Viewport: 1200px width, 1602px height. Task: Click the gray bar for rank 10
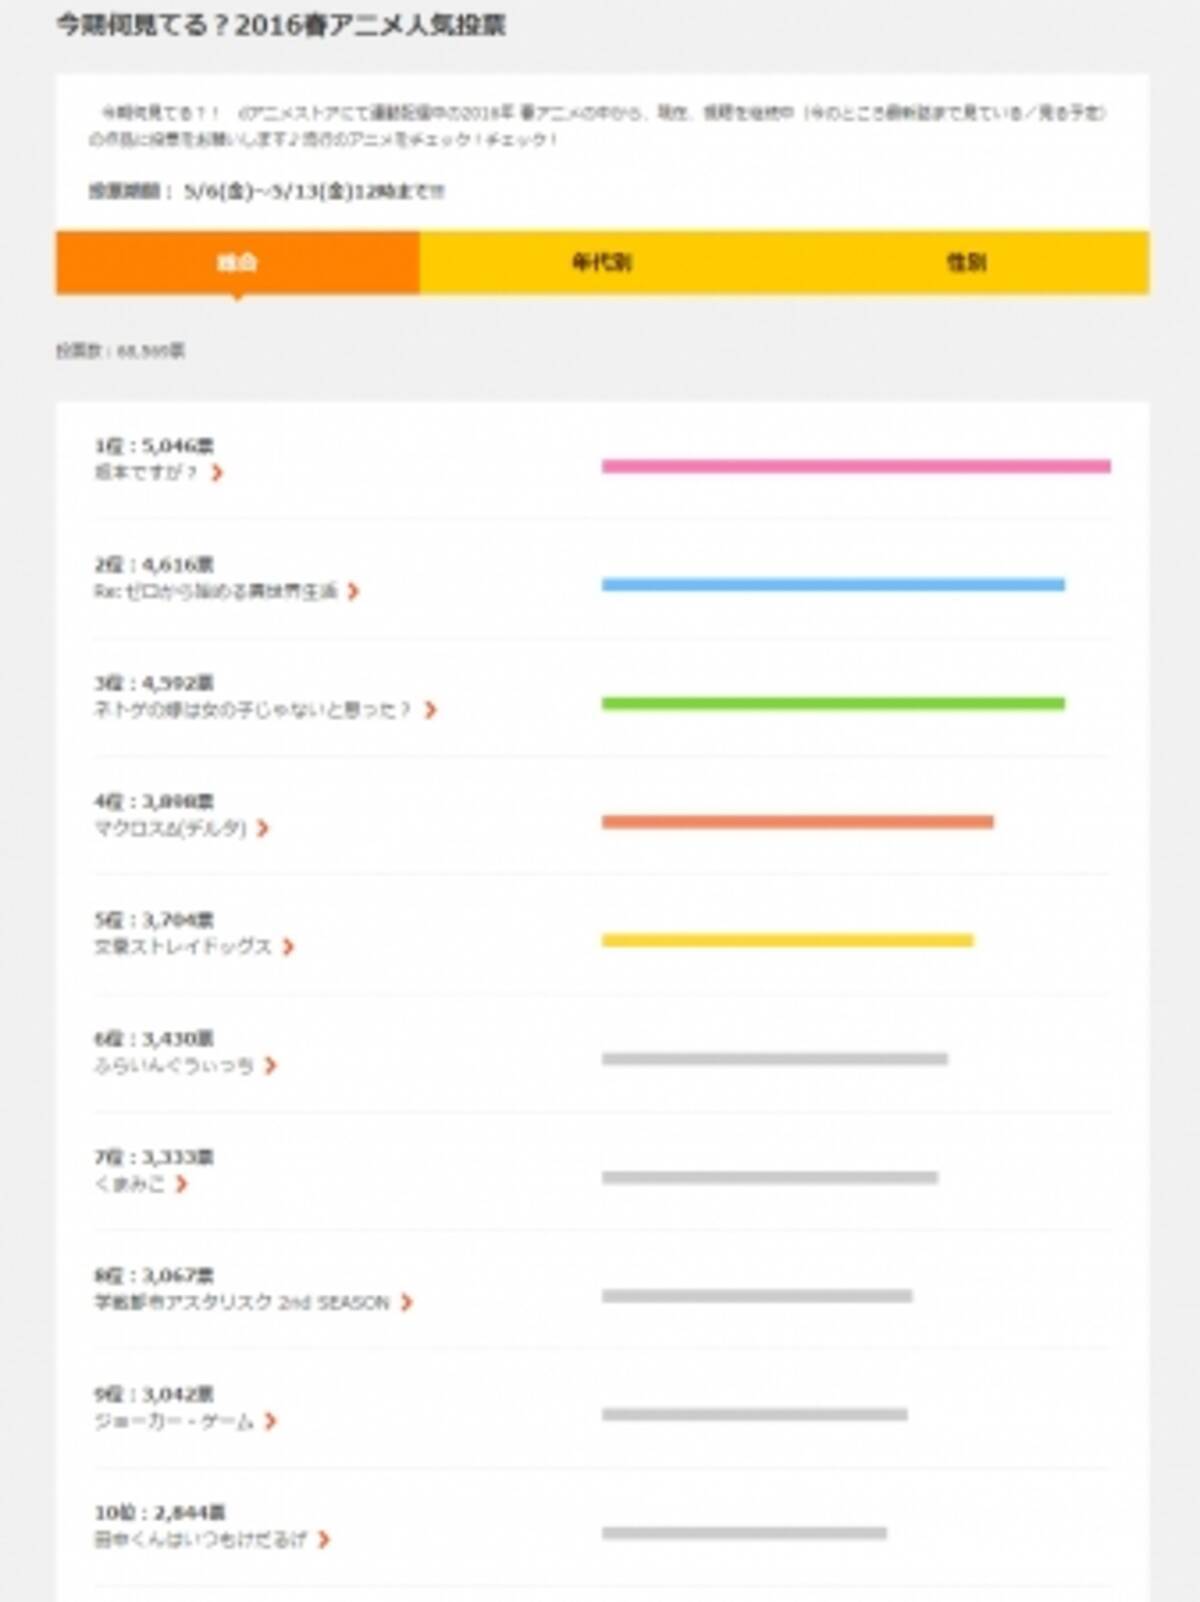744,1533
